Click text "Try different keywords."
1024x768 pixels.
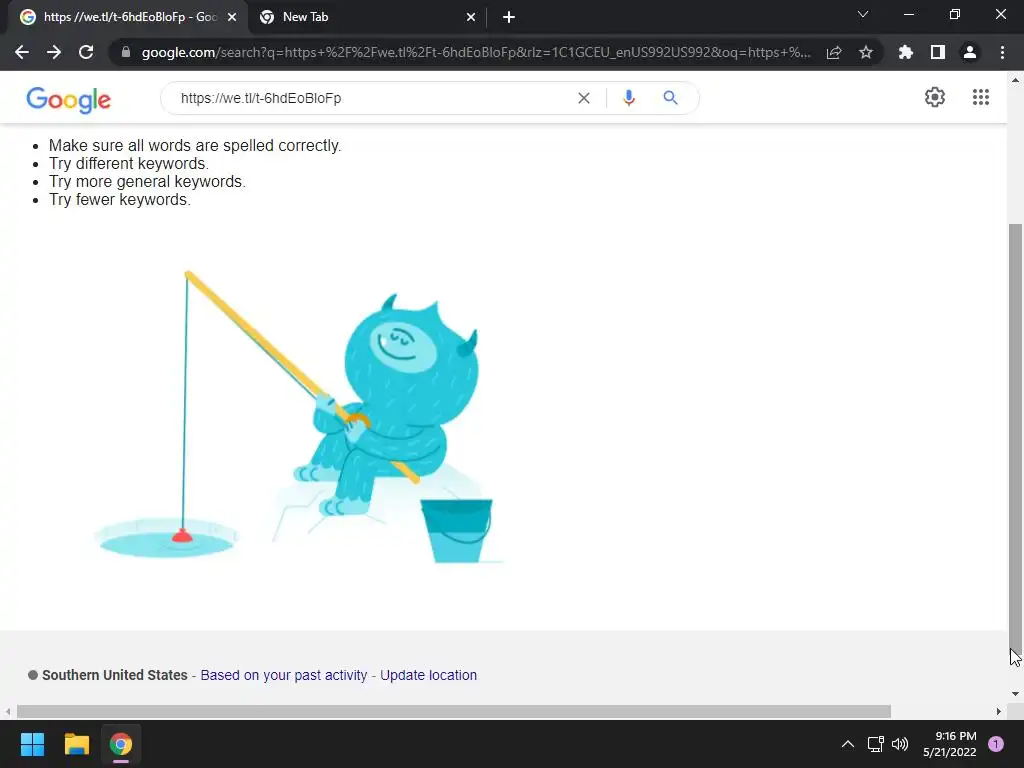pyautogui.click(x=129, y=163)
